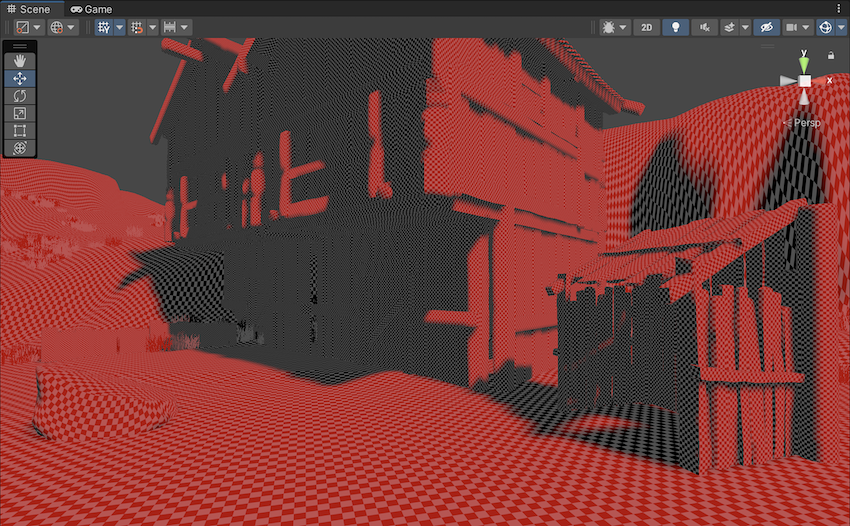Select the Rect transform tool
This screenshot has width=850, height=526.
tap(20, 130)
